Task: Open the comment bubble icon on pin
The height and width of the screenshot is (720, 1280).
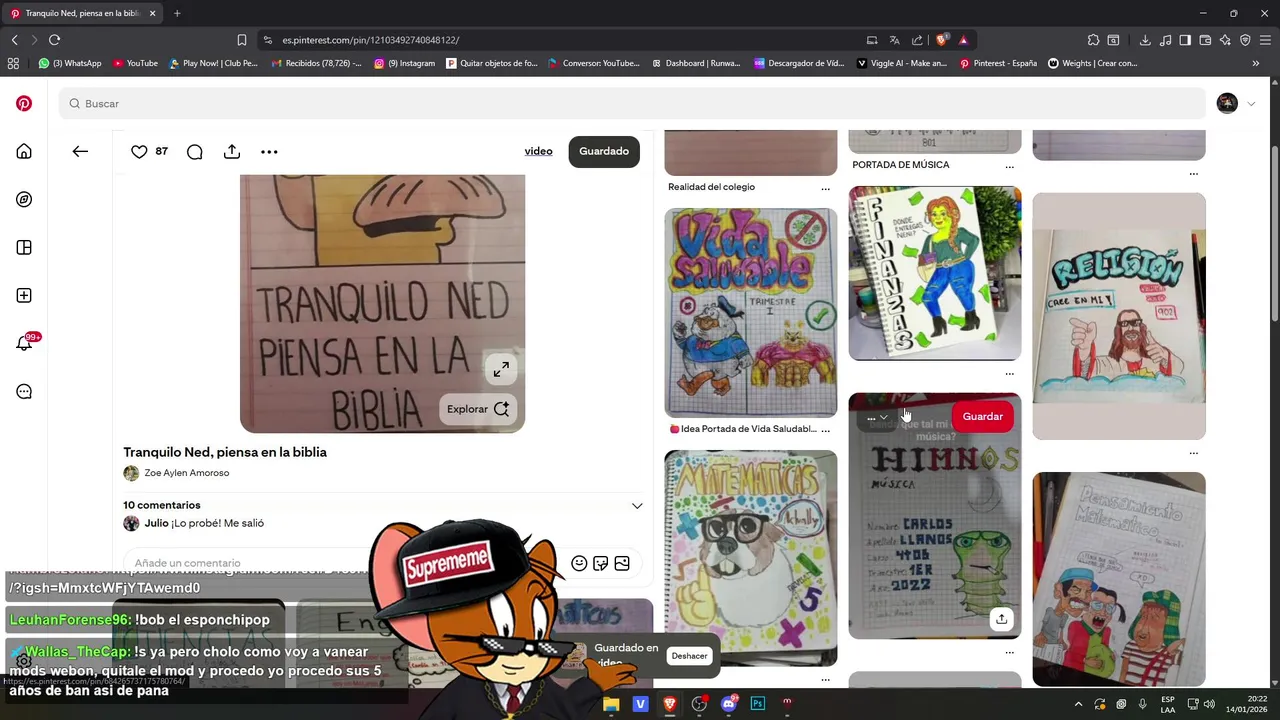Action: pos(195,151)
